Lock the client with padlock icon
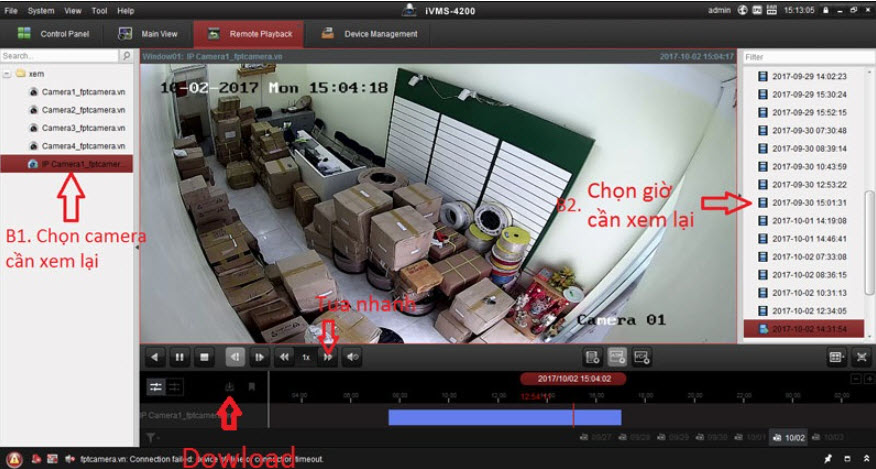The height and width of the screenshot is (469, 876). click(x=826, y=10)
